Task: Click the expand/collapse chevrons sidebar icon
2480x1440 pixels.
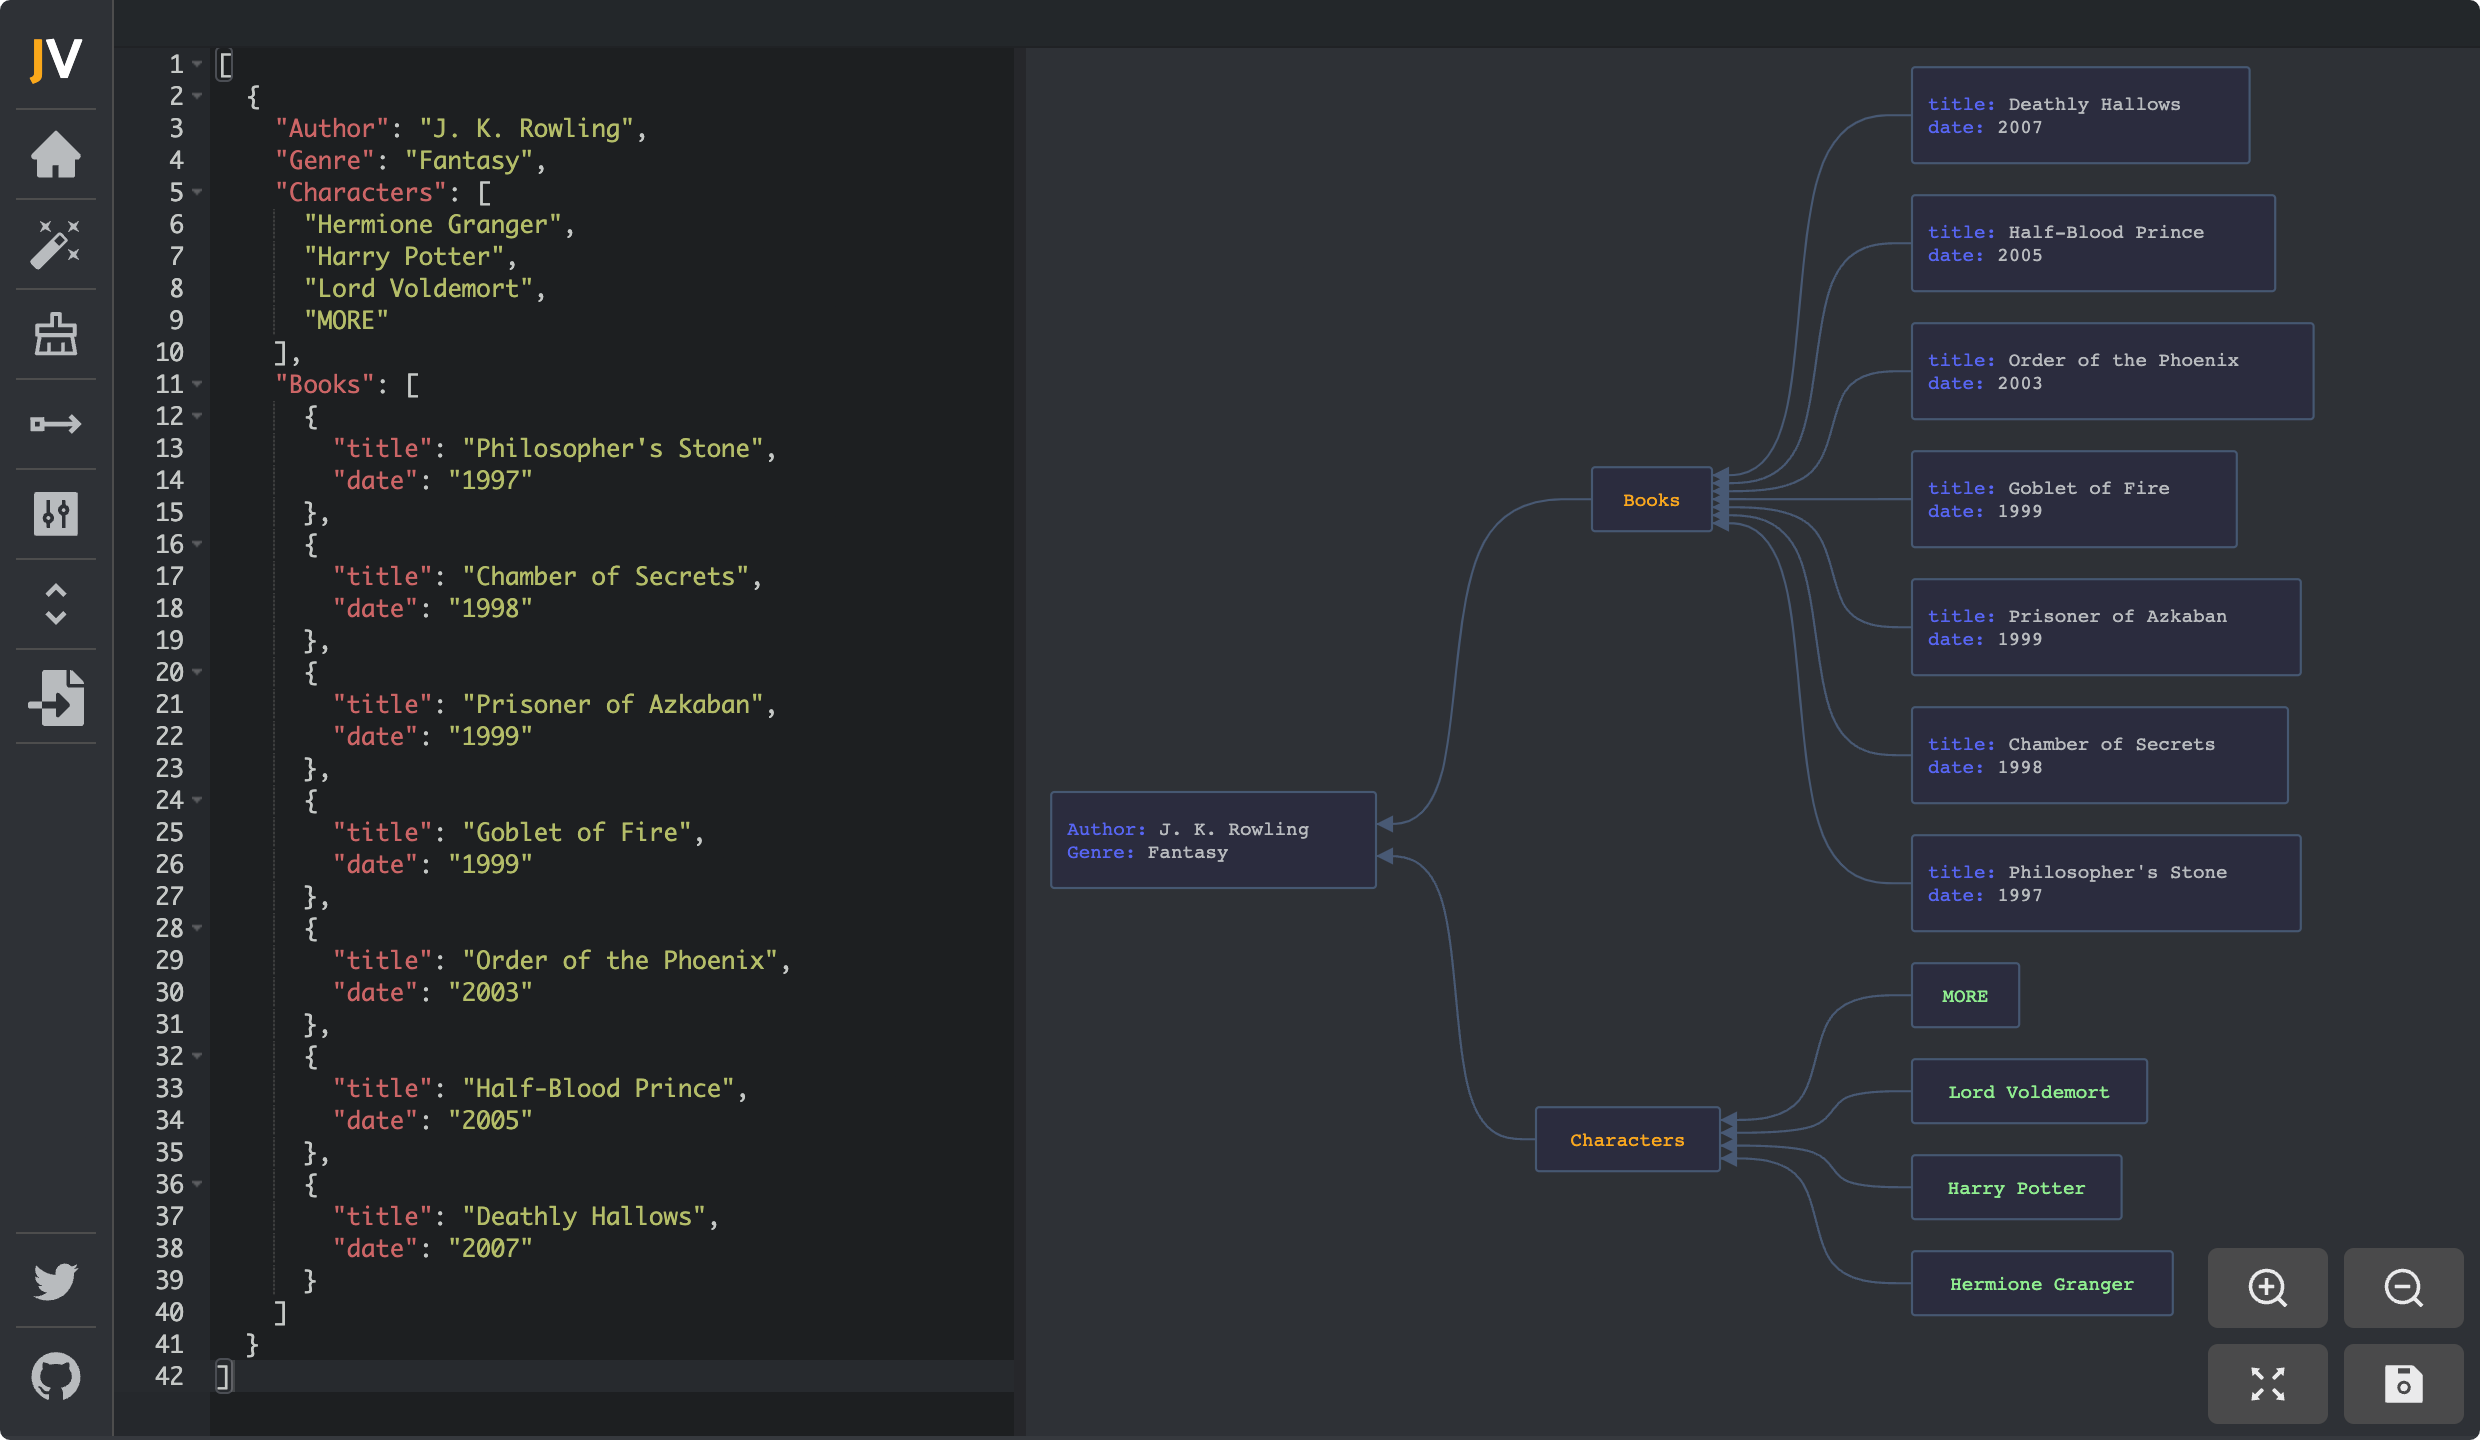Action: point(56,604)
